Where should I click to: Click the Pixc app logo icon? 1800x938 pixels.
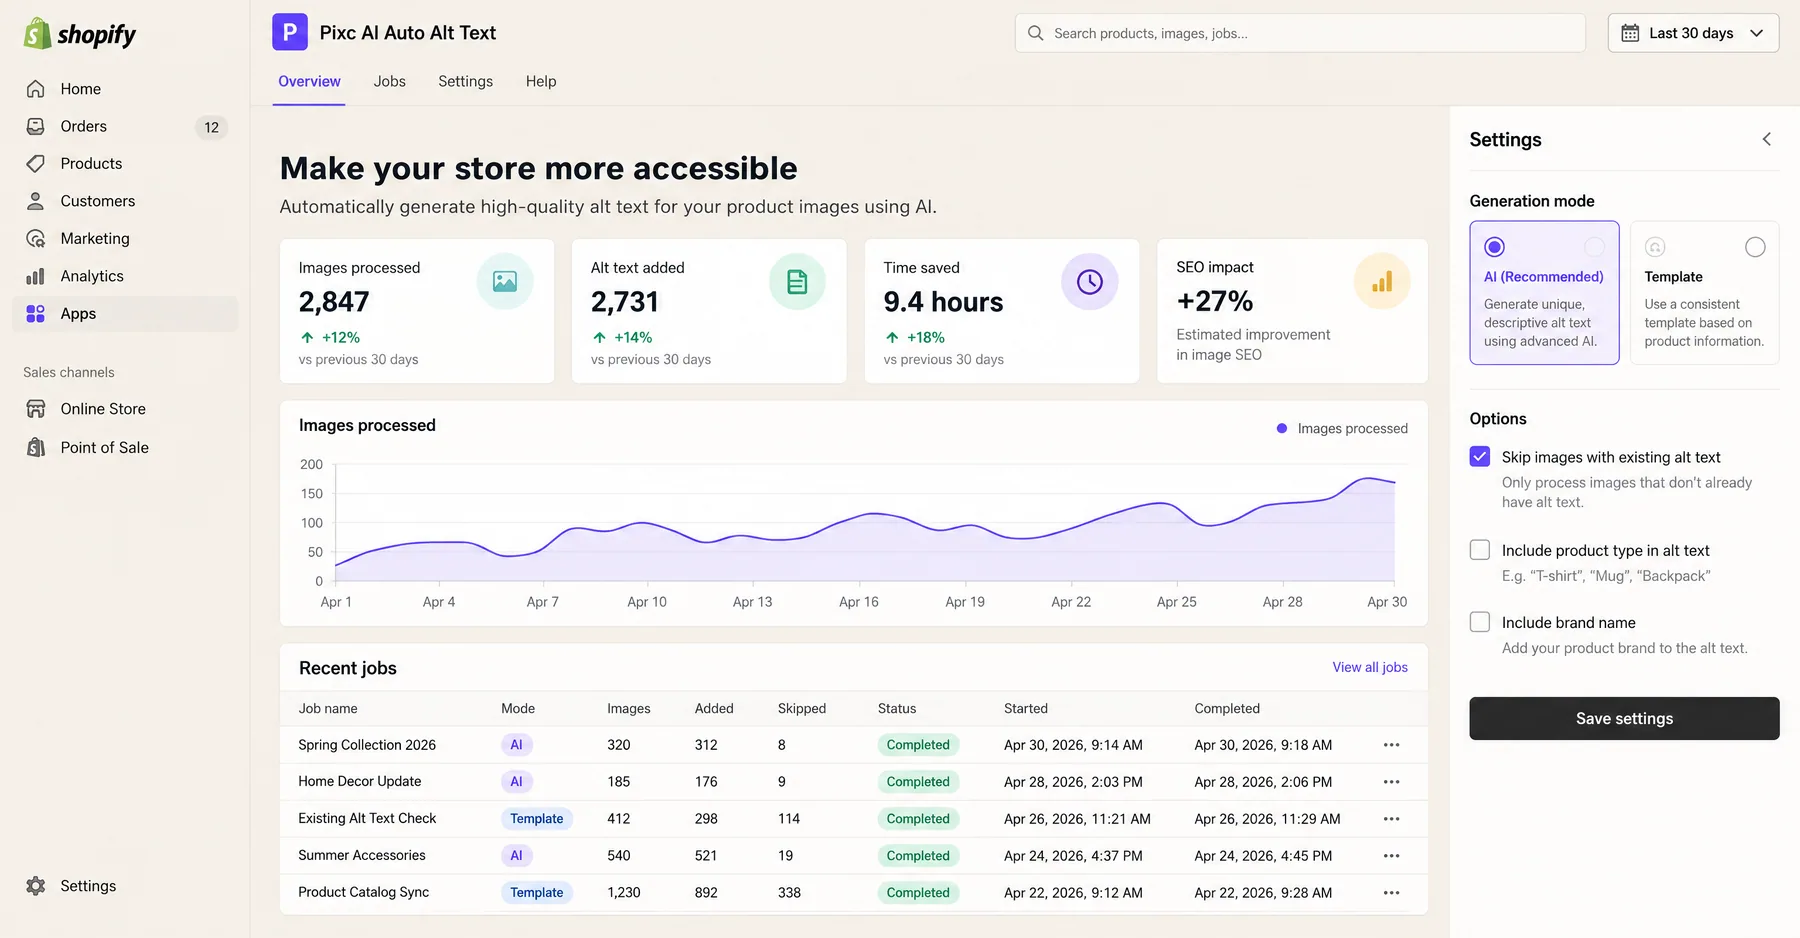click(x=290, y=32)
